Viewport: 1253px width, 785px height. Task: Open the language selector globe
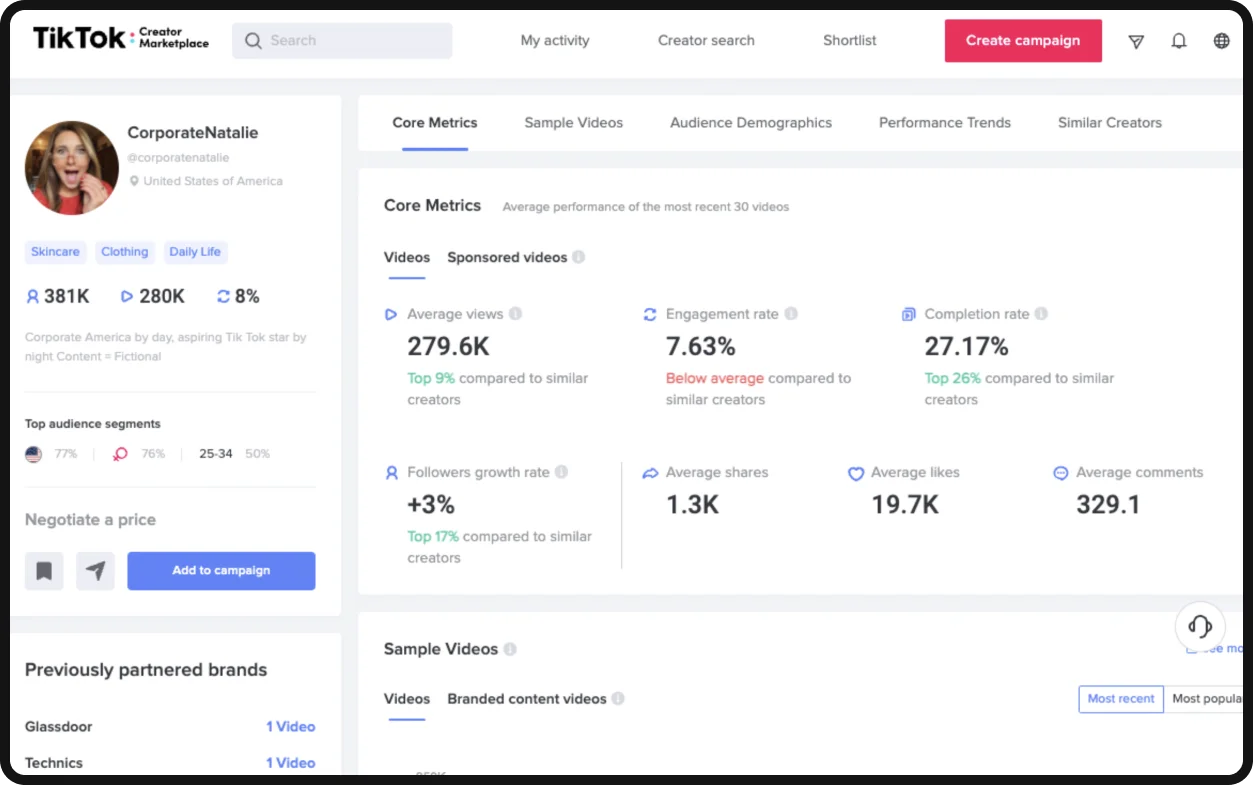[1221, 40]
